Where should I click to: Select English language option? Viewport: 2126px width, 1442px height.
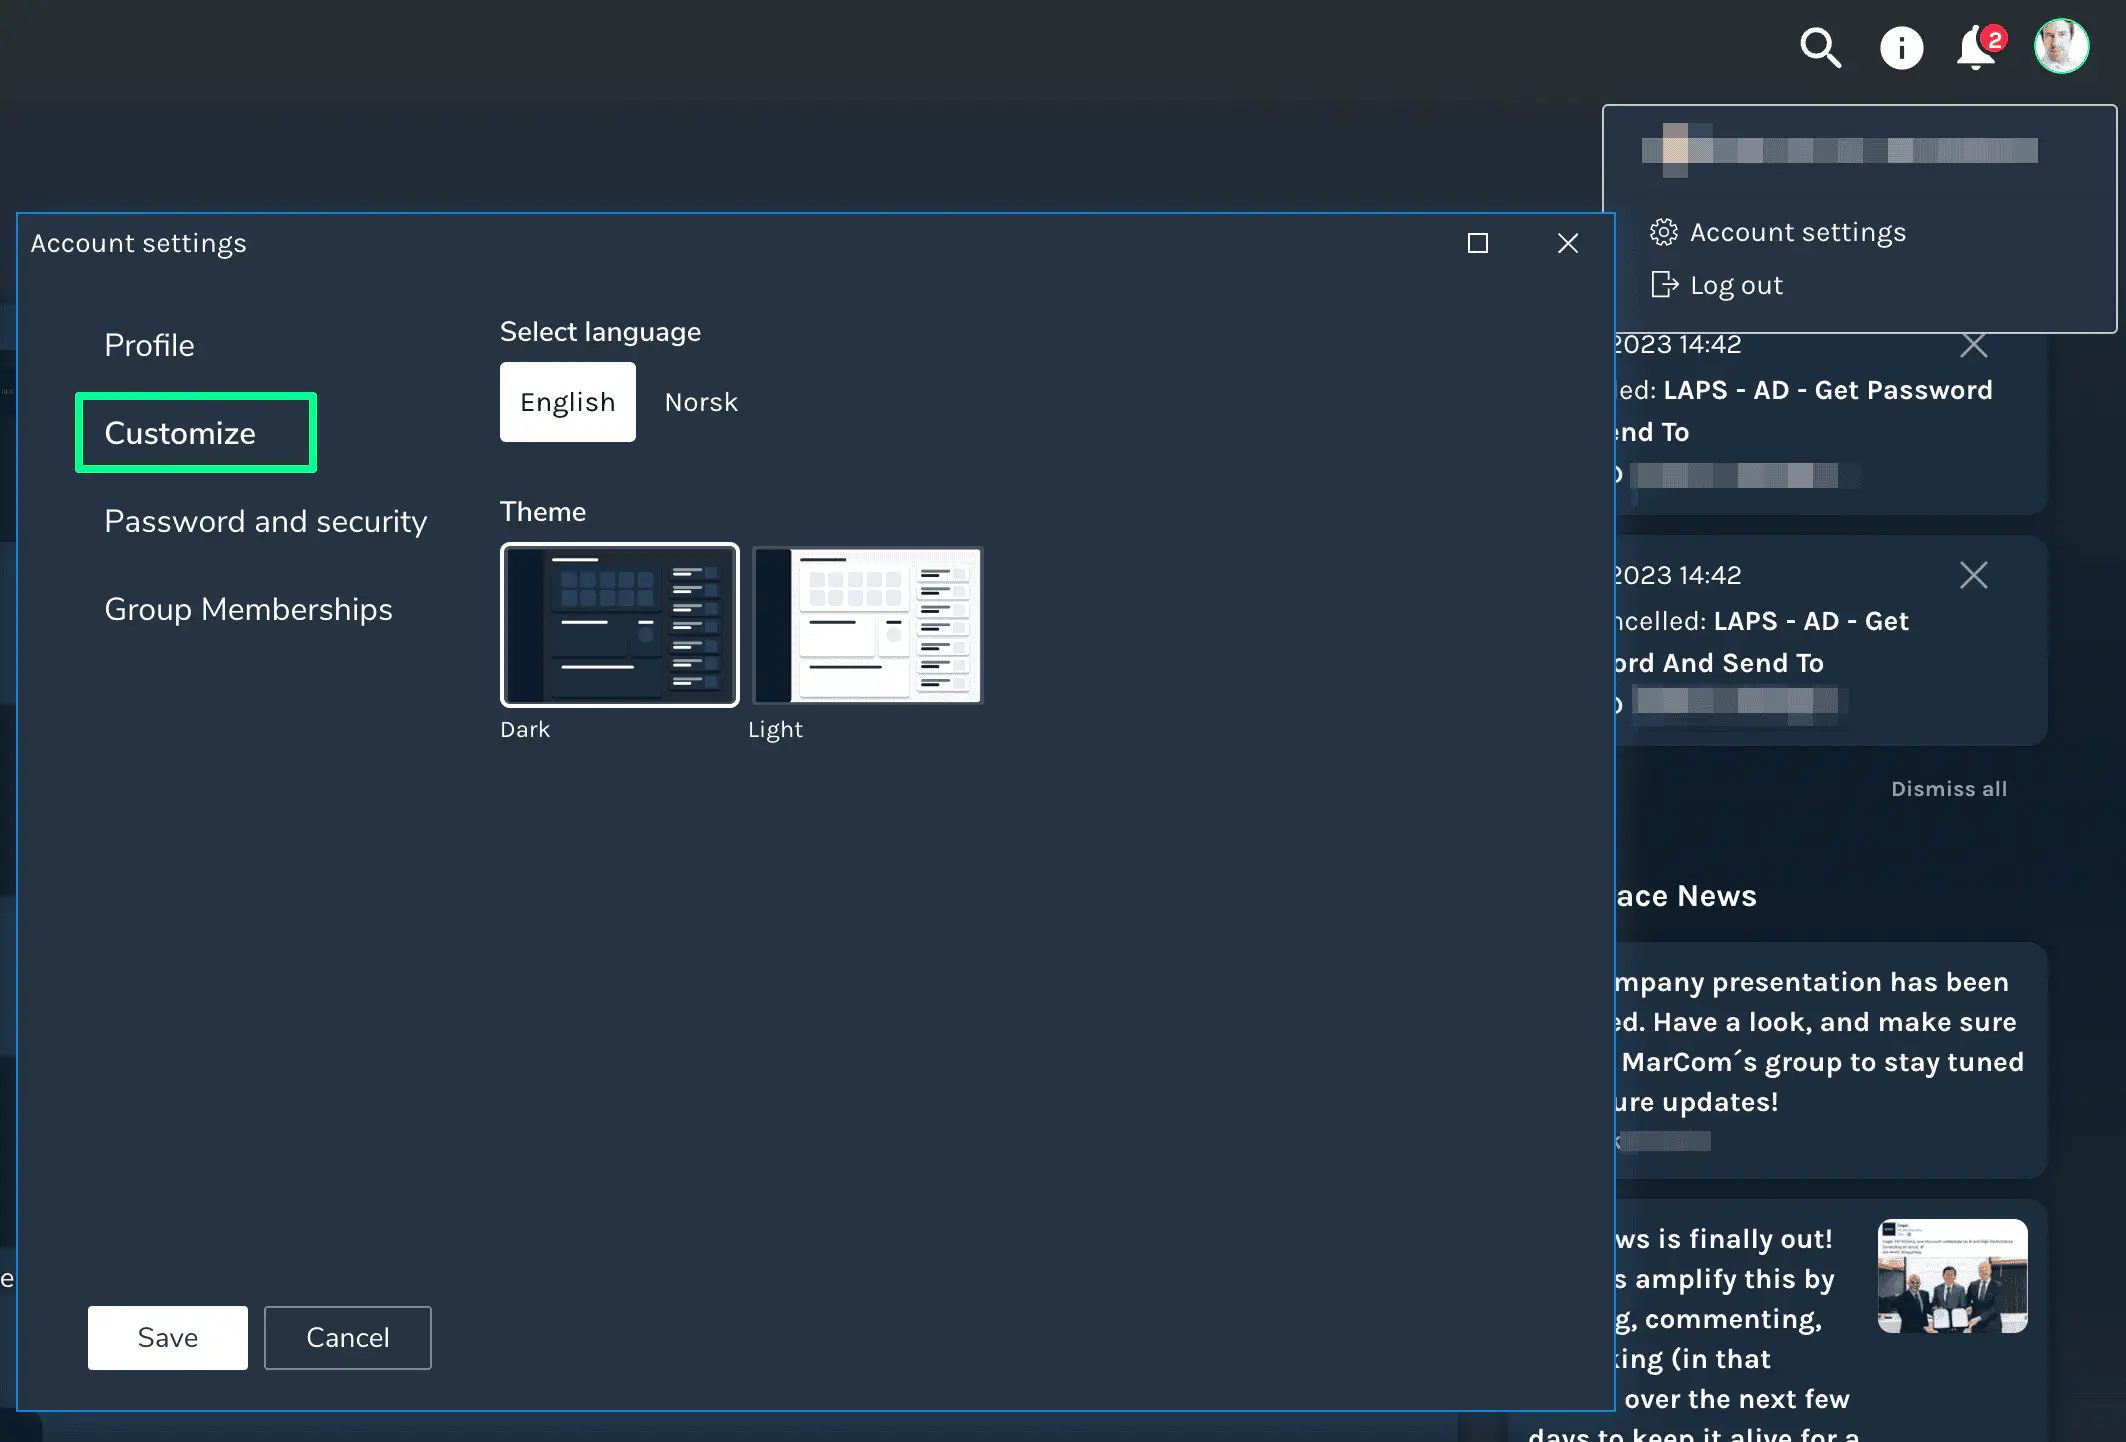coord(567,402)
